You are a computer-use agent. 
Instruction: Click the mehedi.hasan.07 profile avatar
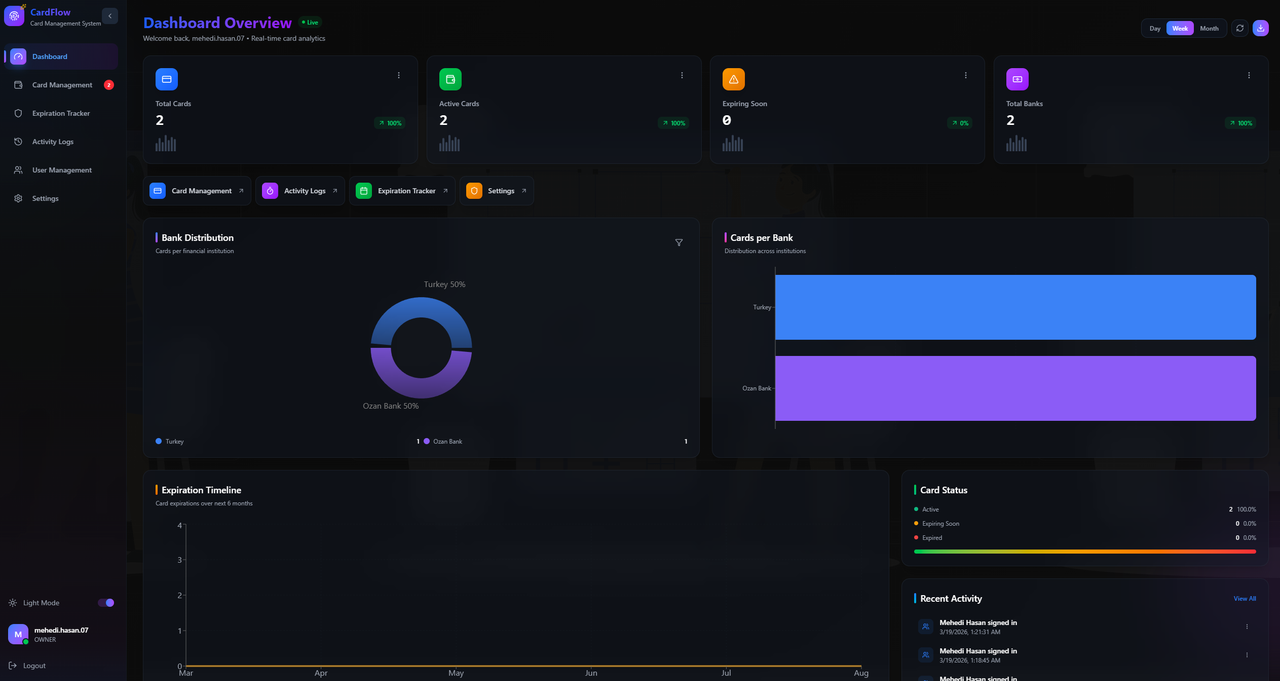(18, 634)
